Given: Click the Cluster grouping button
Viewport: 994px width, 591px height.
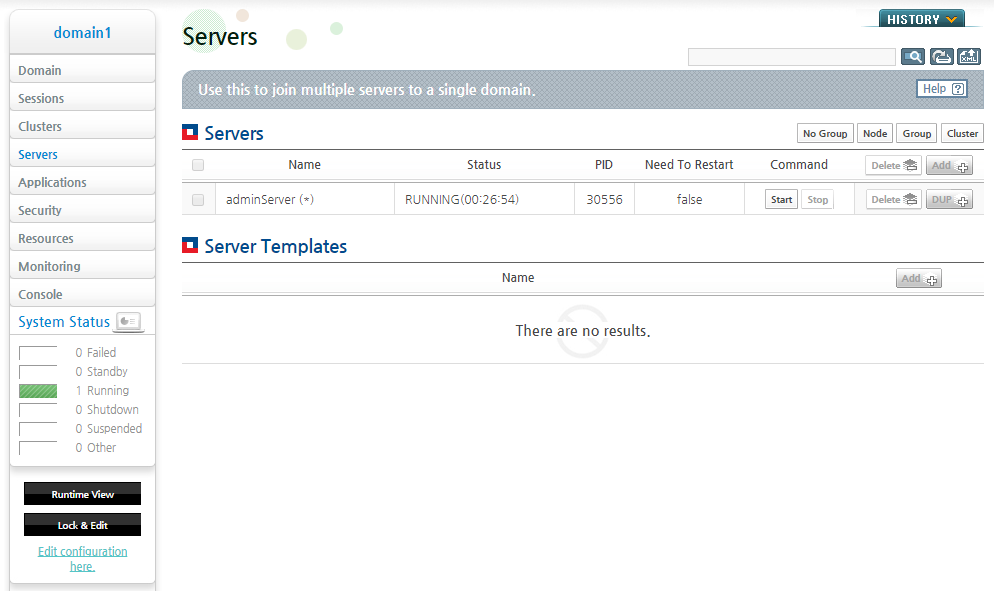Looking at the screenshot, I should click(x=962, y=134).
